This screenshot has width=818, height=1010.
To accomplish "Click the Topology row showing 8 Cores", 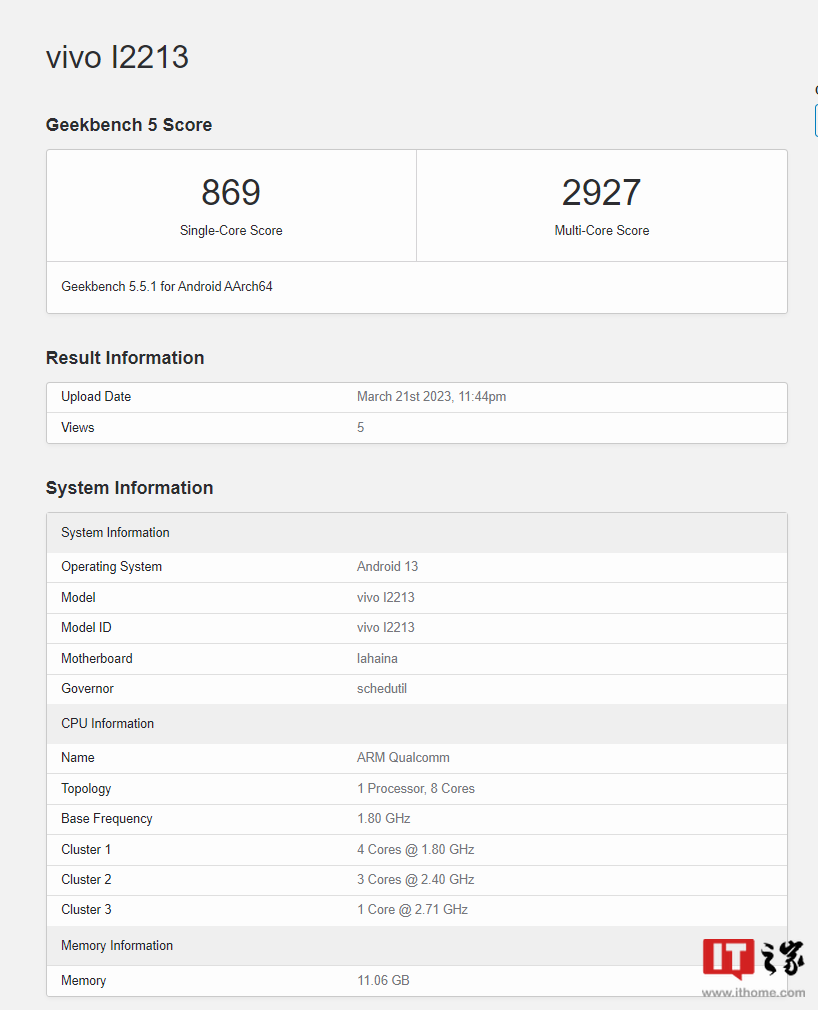I will [x=415, y=789].
